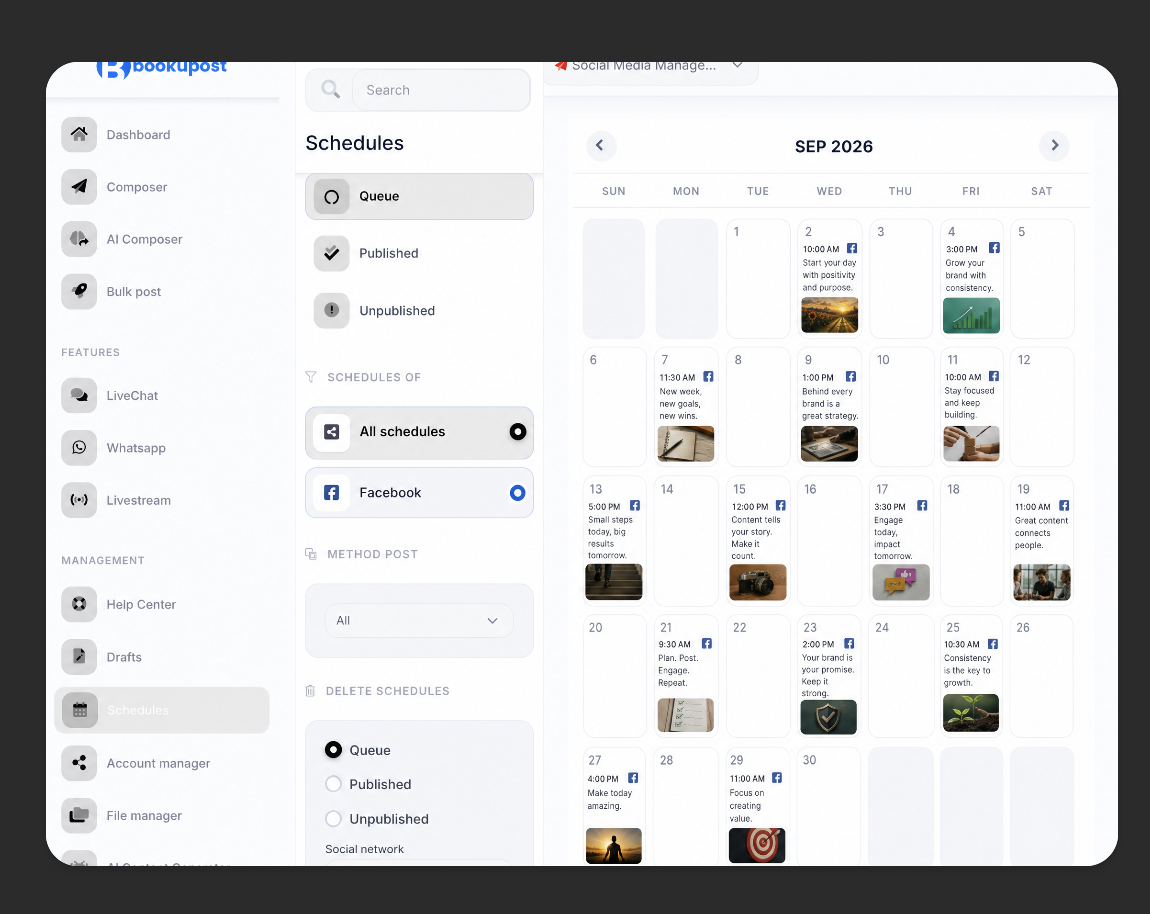This screenshot has height=914, width=1150.
Task: Choose Published under Delete Schedules
Action: click(x=334, y=784)
